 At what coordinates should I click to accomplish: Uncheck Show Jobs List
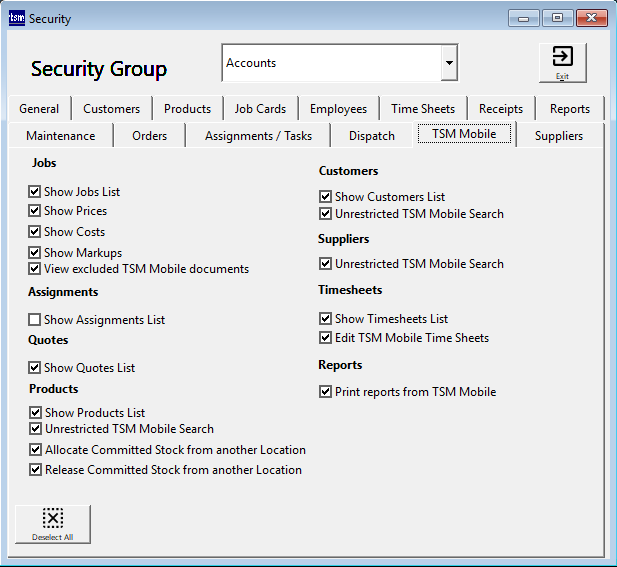click(34, 192)
